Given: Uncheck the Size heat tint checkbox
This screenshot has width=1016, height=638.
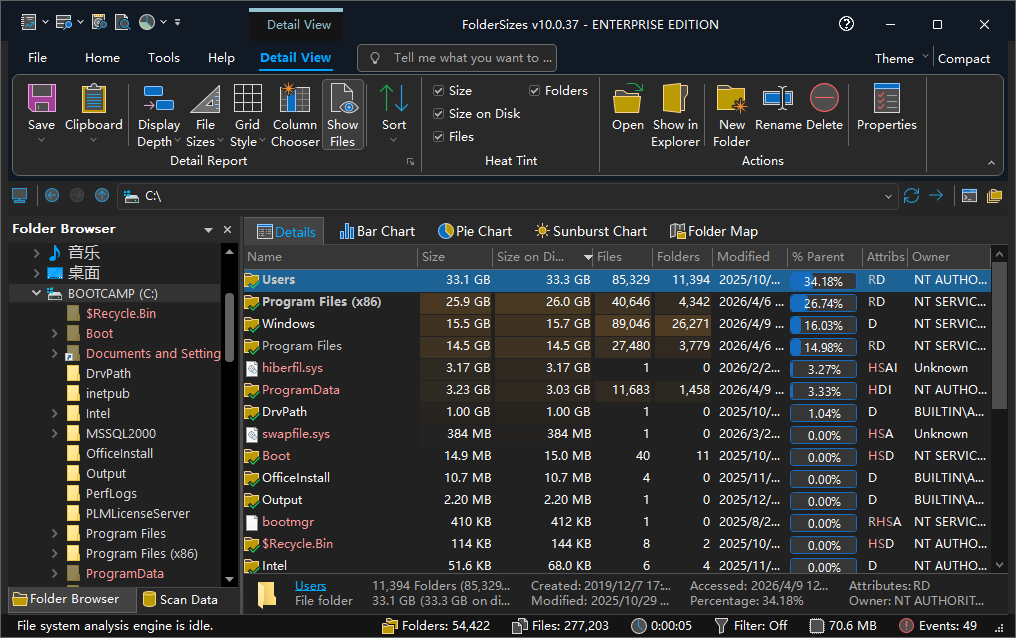Looking at the screenshot, I should click(x=439, y=91).
